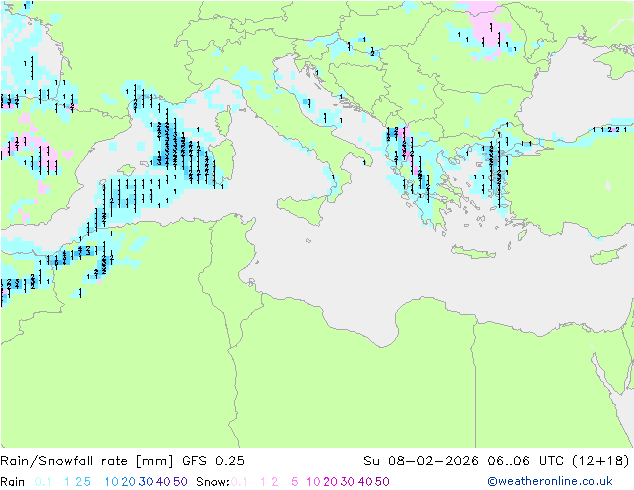The height and width of the screenshot is (490, 634).
Task: Pick the Snow legend value 40
Action: (x=365, y=482)
